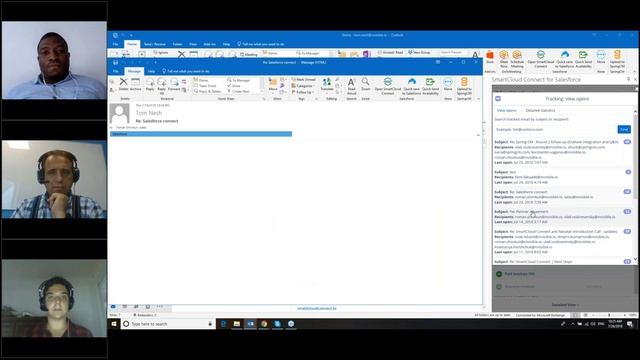The height and width of the screenshot is (360, 640).
Task: Select Done quick step in message
Action: click(x=234, y=86)
